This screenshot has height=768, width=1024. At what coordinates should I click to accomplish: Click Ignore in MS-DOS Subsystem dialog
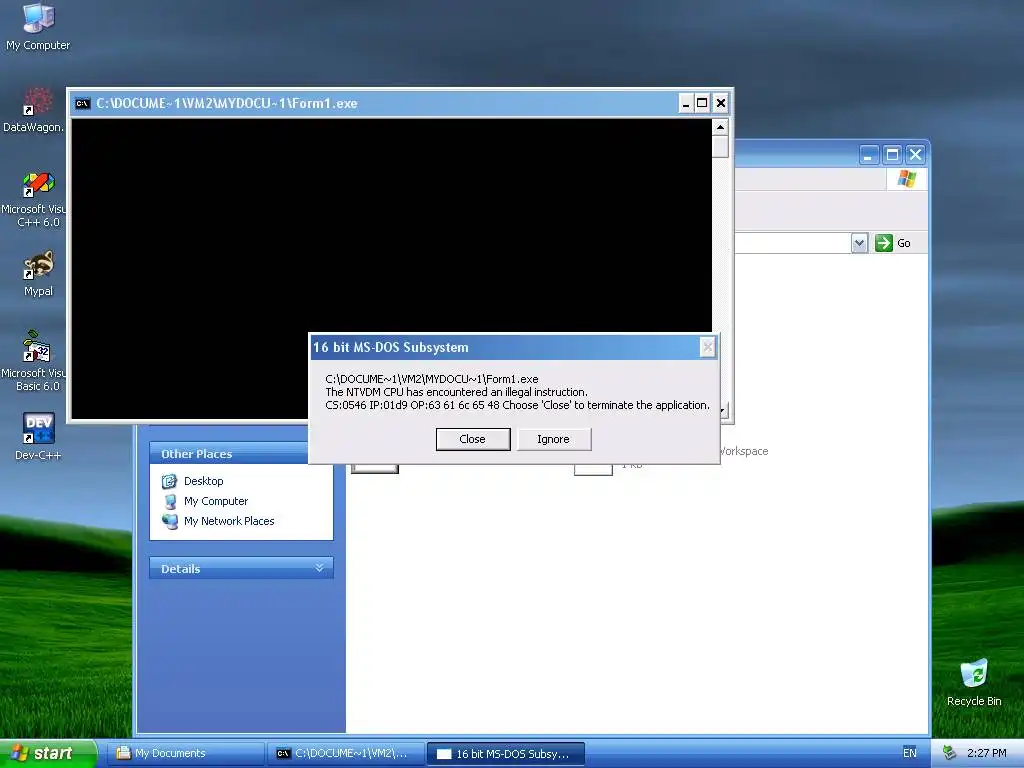pos(554,440)
